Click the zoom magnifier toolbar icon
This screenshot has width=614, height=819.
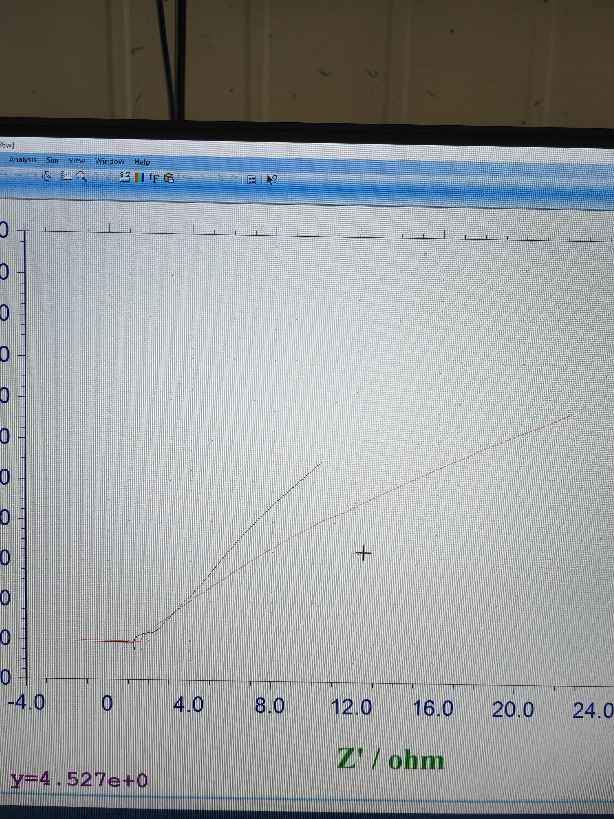81,176
